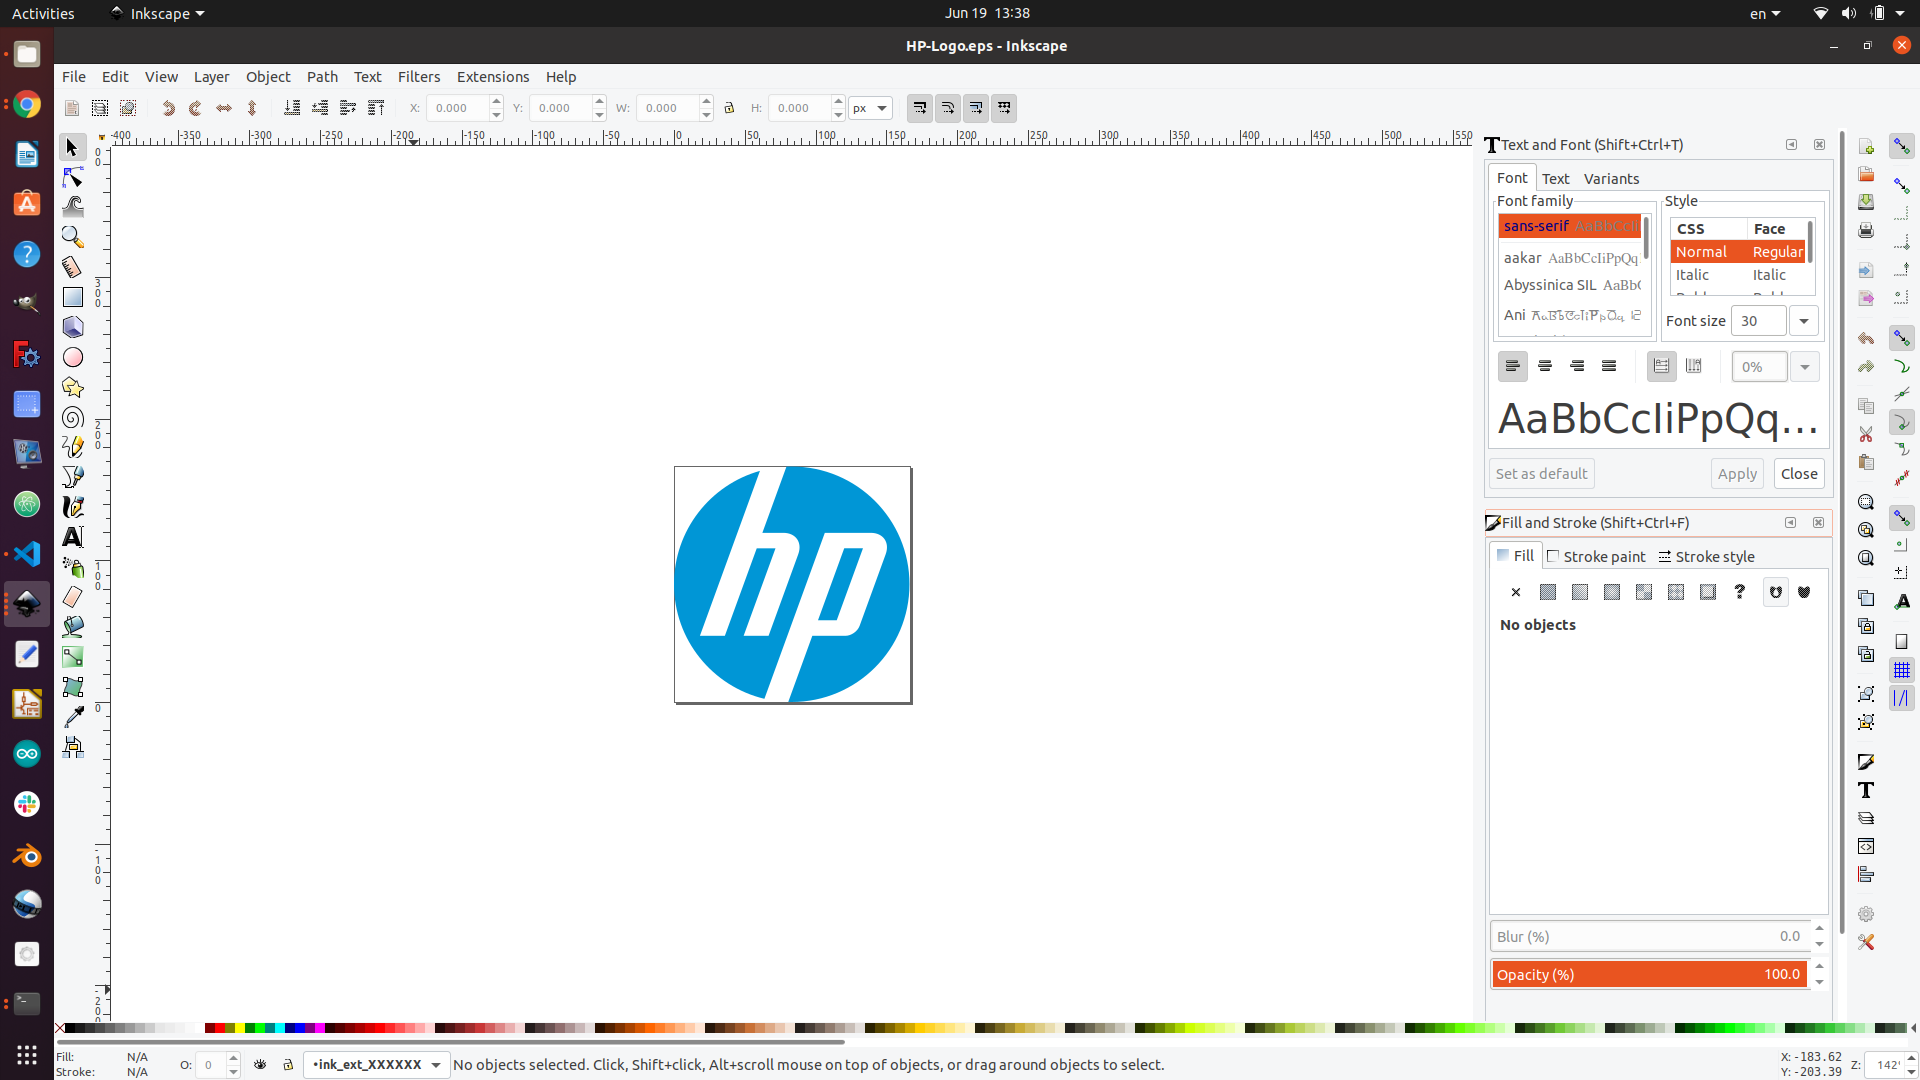Select the Zoom magnifier tool
This screenshot has height=1080, width=1920.
point(72,237)
